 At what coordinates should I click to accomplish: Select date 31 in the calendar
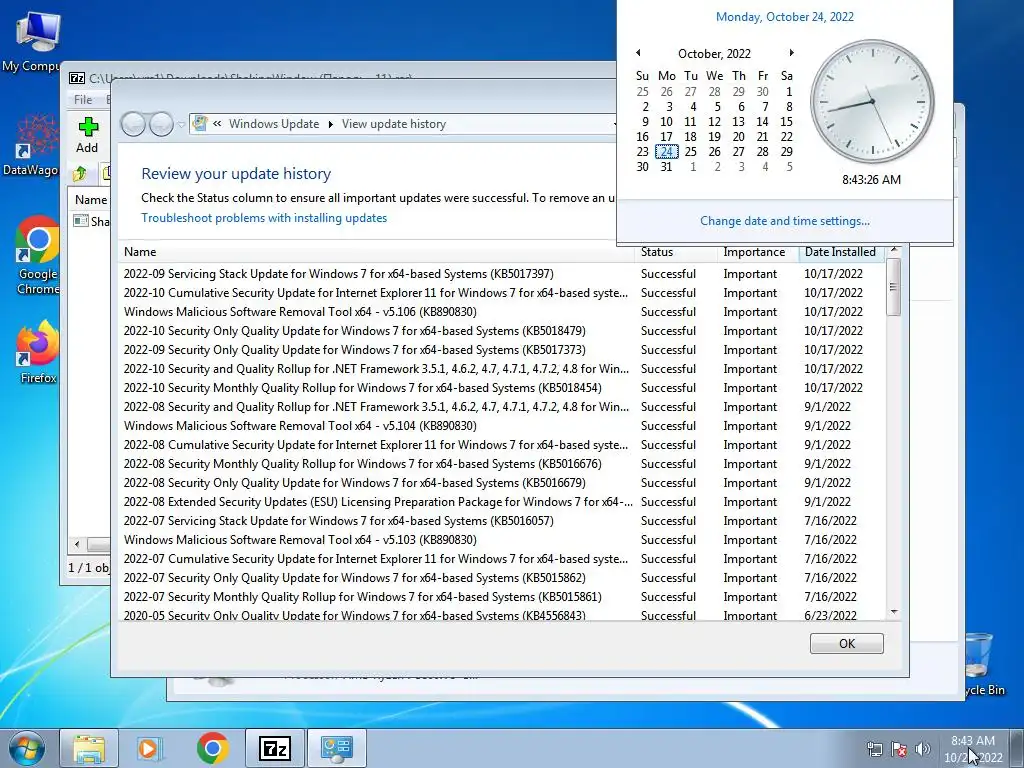pyautogui.click(x=666, y=167)
